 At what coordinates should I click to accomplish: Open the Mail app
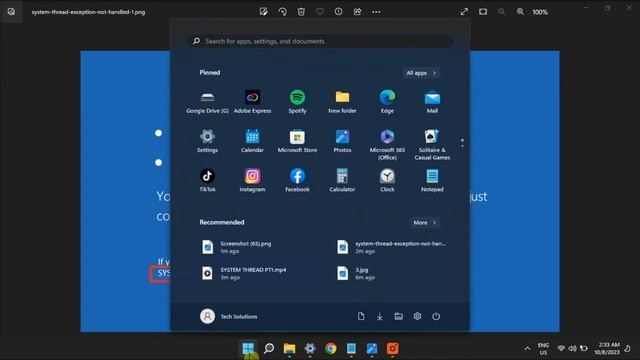click(x=432, y=102)
